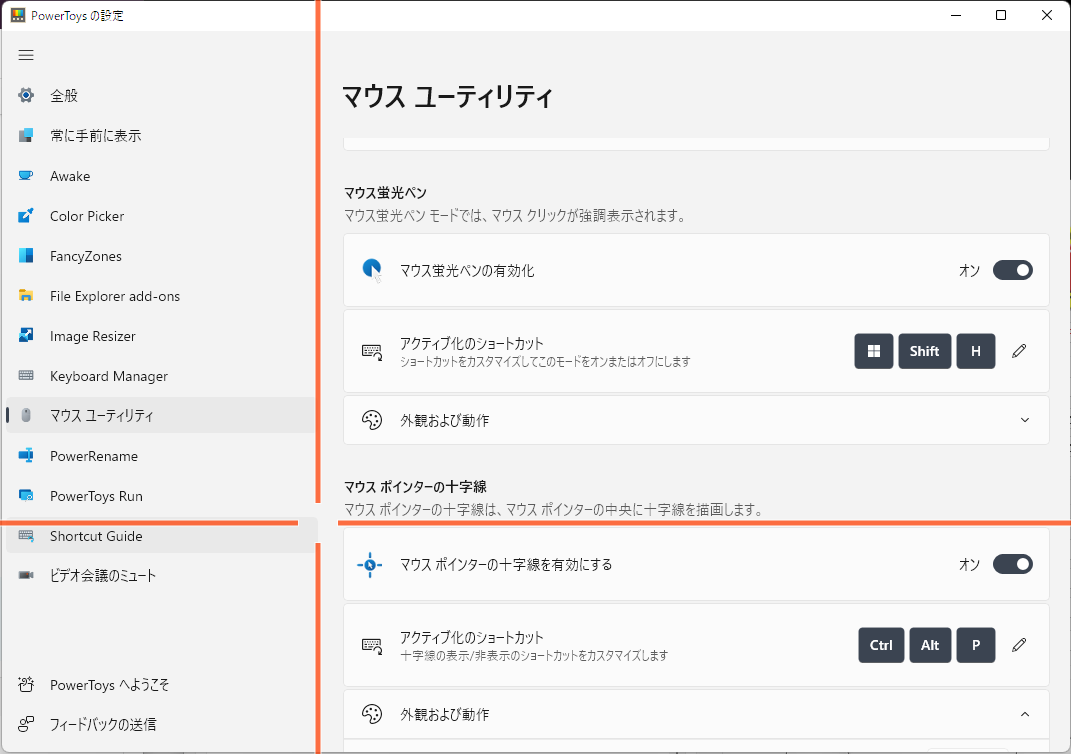1071x754 pixels.
Task: Click the オン label beside the crosshairs toggle
Action: [969, 564]
